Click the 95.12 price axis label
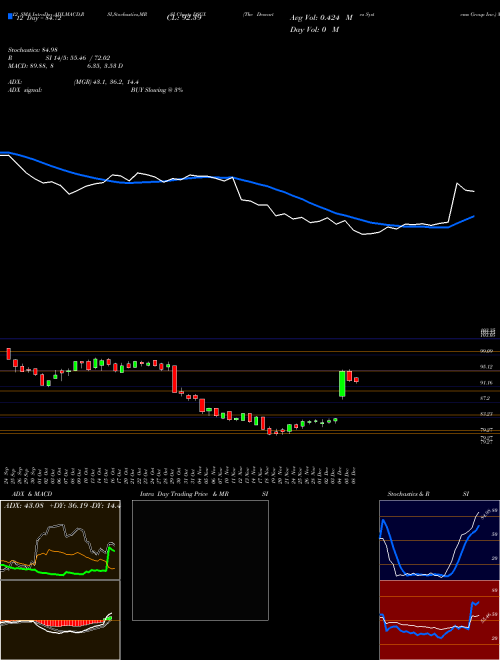Viewport: 500px width, 660px height. [486, 367]
